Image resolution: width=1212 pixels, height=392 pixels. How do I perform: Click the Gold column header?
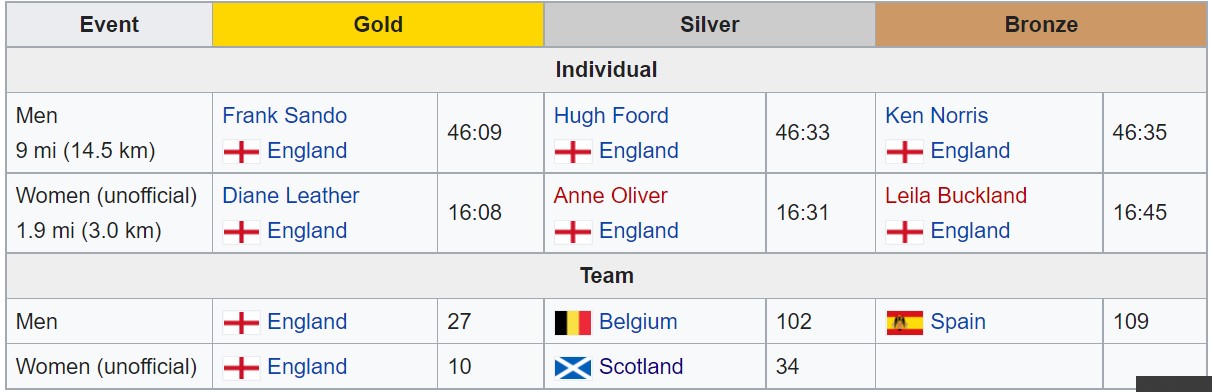(378, 25)
